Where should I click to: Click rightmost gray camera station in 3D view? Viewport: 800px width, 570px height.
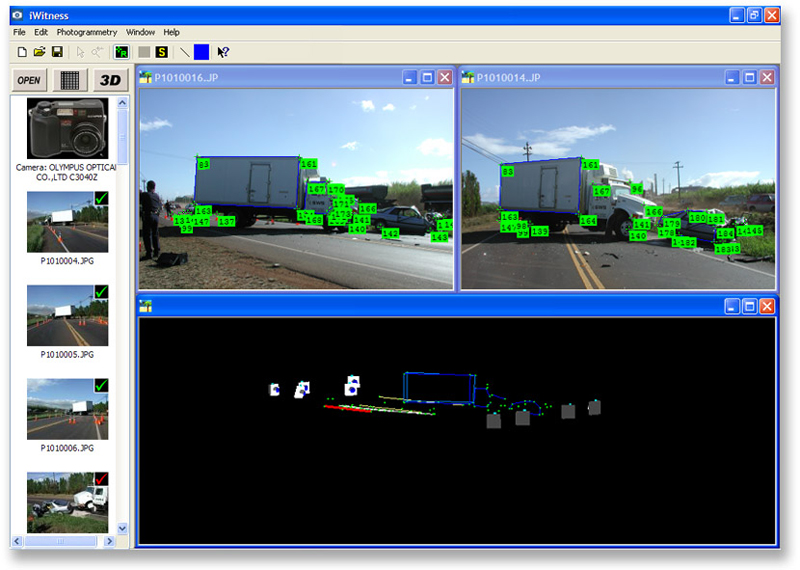594,407
